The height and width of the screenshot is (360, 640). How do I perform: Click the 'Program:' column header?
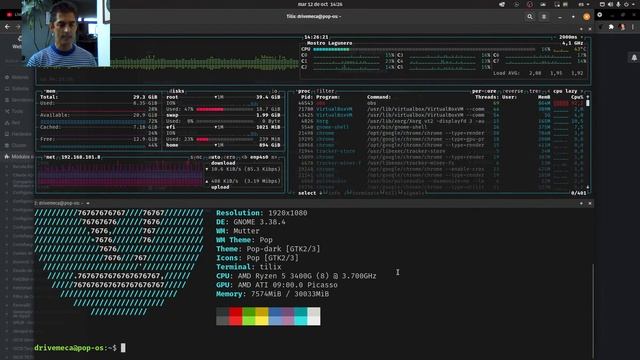(x=328, y=97)
